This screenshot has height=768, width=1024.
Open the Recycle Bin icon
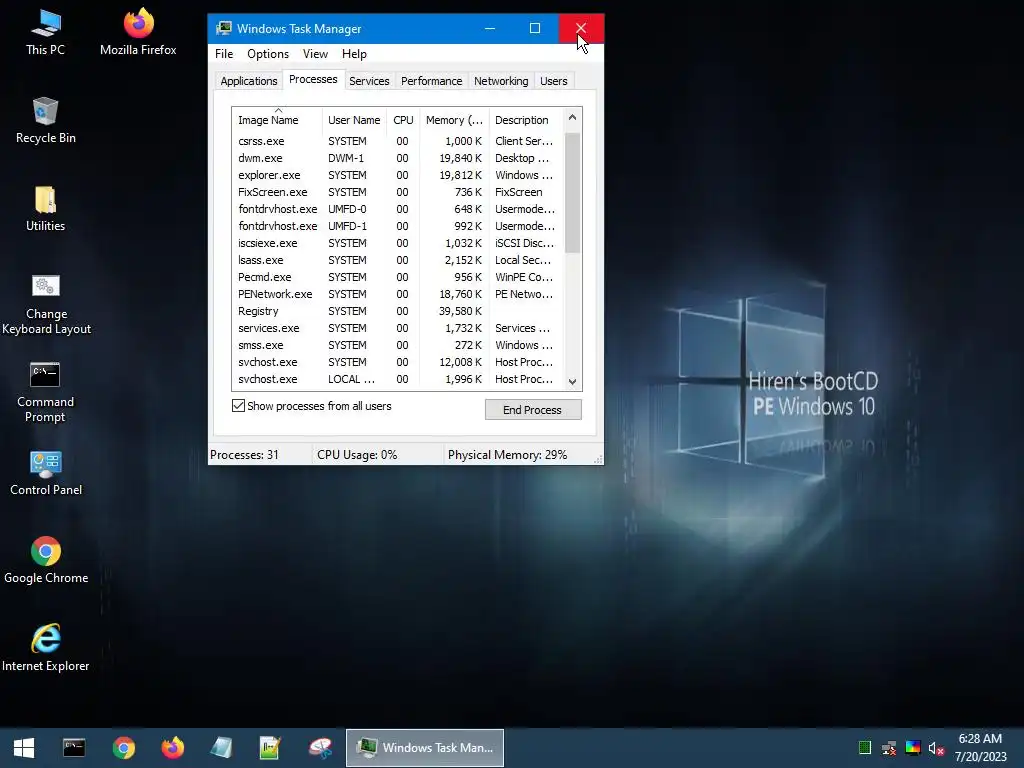45,121
